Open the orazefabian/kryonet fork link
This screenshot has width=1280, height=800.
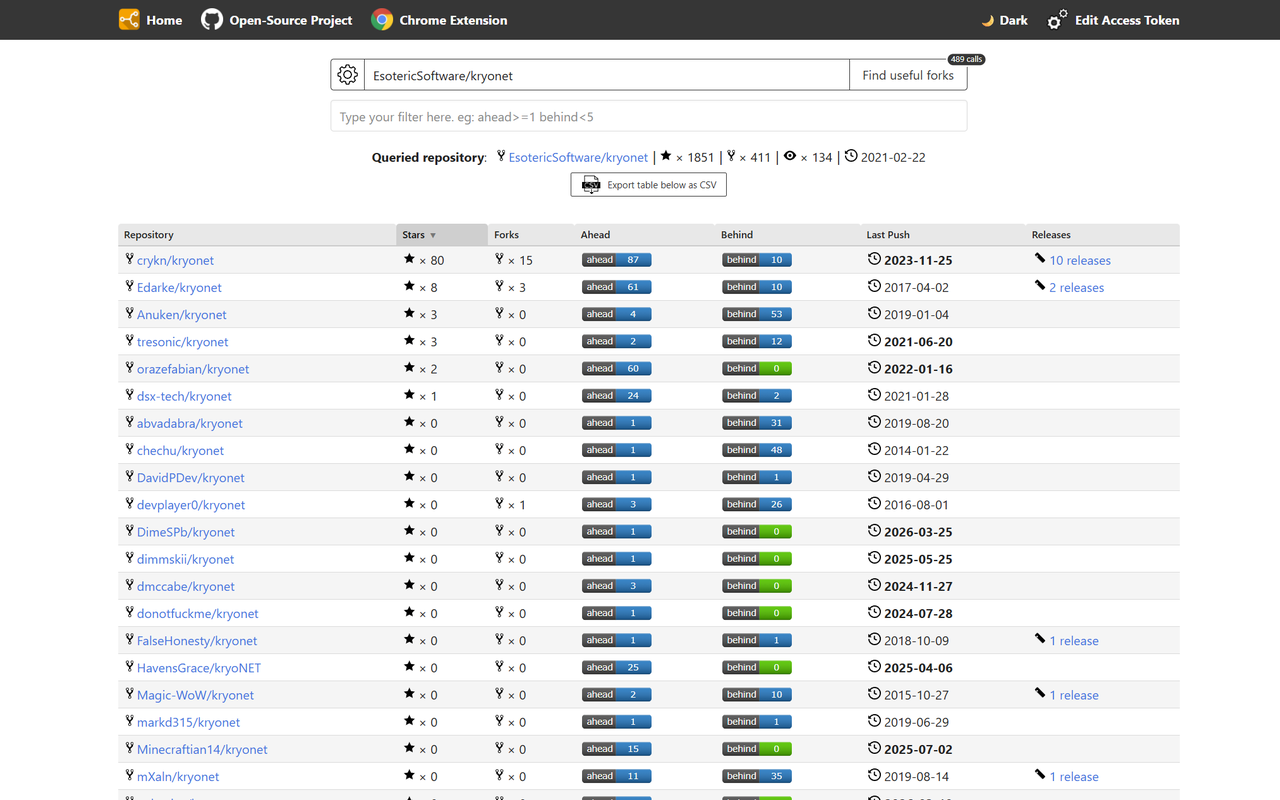click(x=193, y=369)
